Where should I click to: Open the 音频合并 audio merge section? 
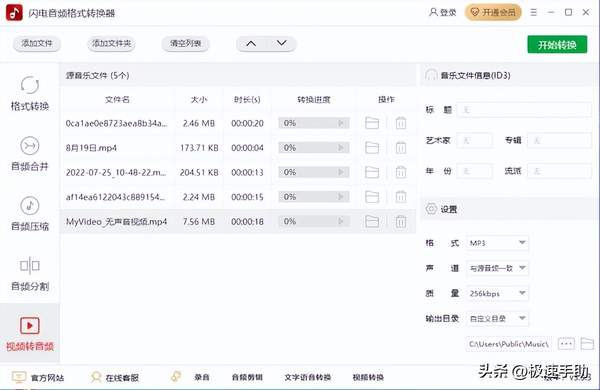[x=30, y=154]
